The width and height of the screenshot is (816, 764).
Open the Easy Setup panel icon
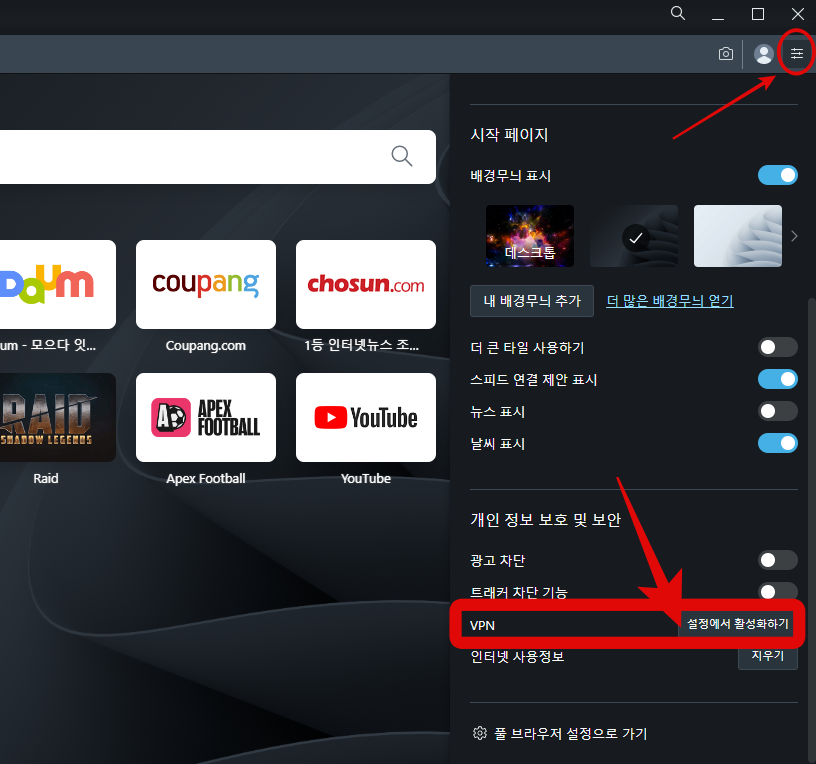795,53
